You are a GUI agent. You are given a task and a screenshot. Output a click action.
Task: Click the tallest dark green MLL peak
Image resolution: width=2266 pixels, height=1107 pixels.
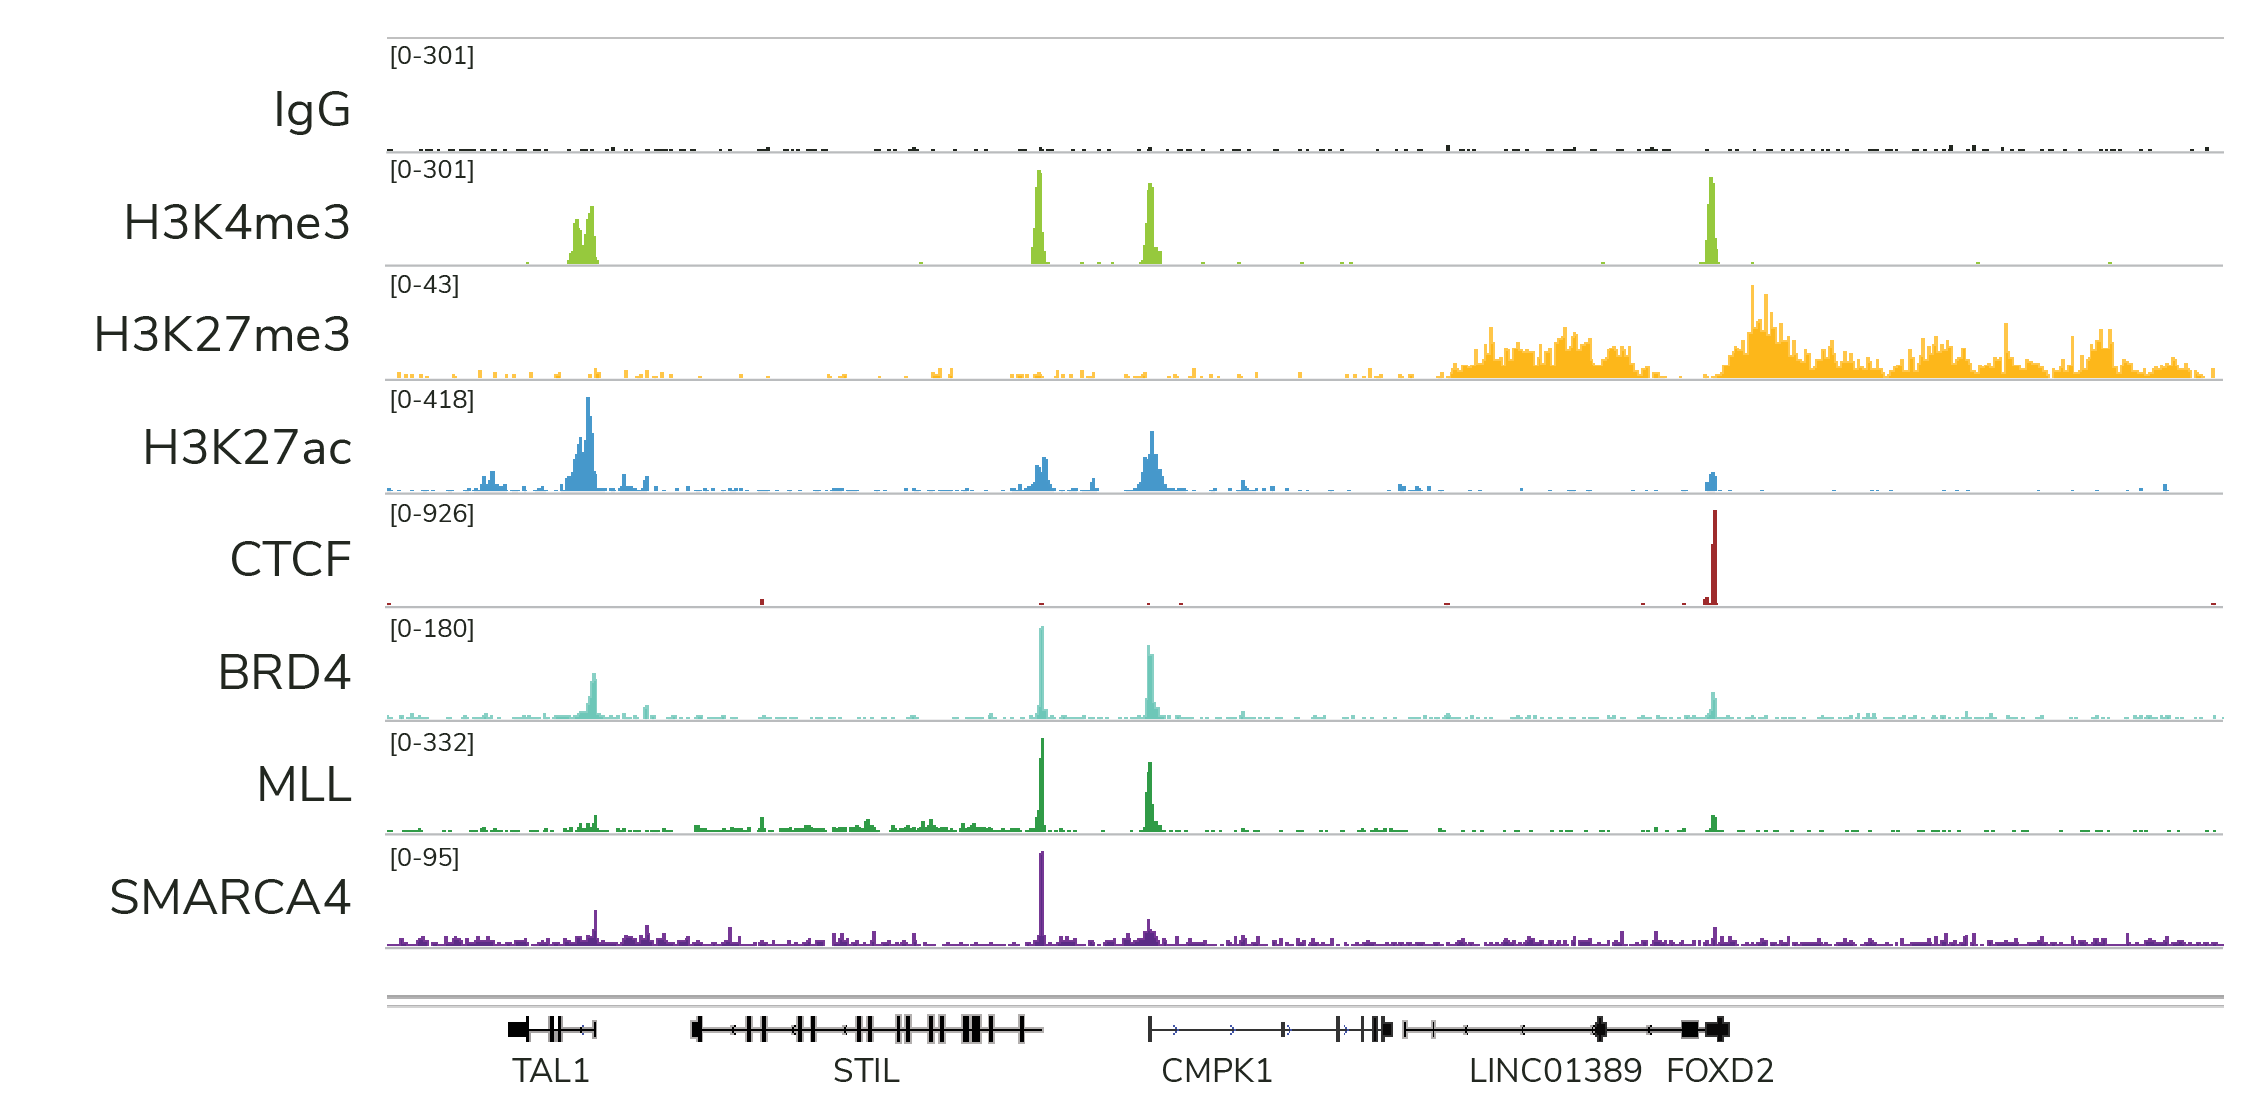[x=1041, y=785]
